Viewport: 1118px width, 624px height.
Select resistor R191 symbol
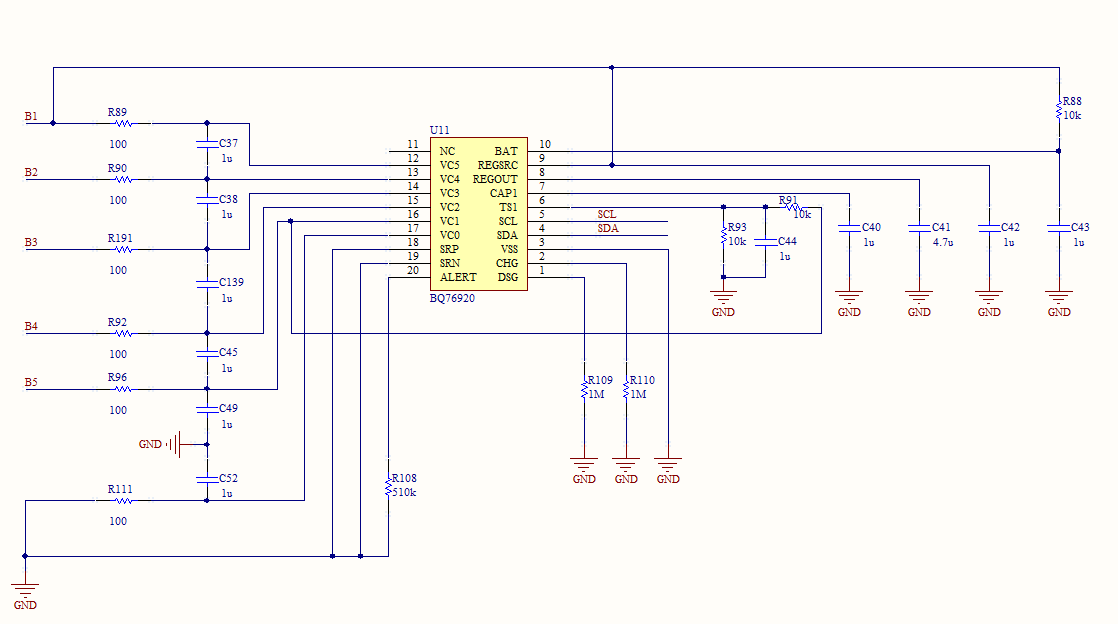coord(123,250)
